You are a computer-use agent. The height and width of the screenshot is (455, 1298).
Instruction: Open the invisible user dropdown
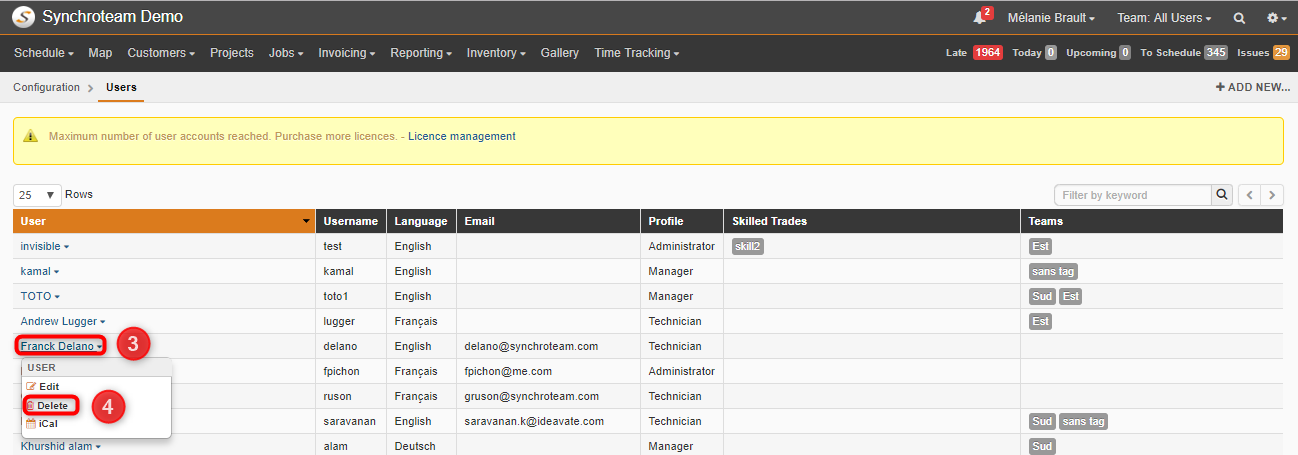pos(45,246)
